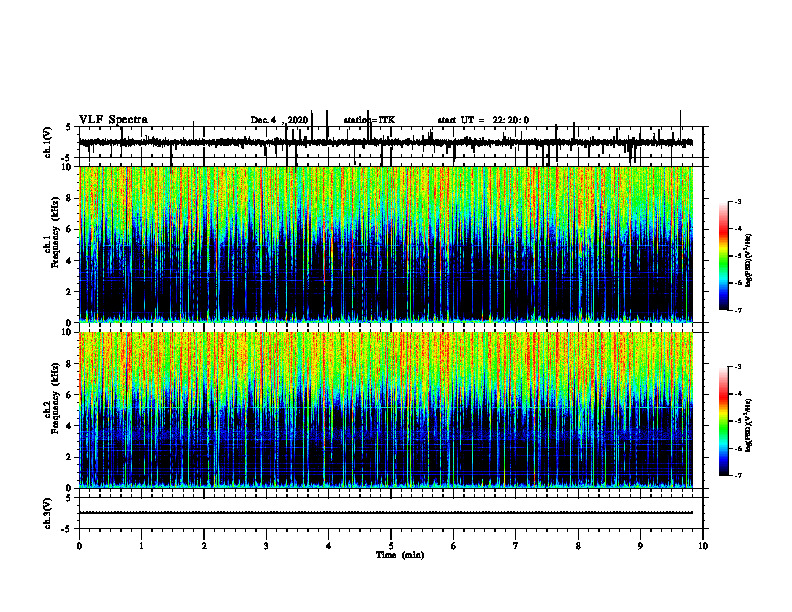Select the ch.1 colorbar unit label log(PSD)
This screenshot has height=612, width=792.
(x=749, y=261)
